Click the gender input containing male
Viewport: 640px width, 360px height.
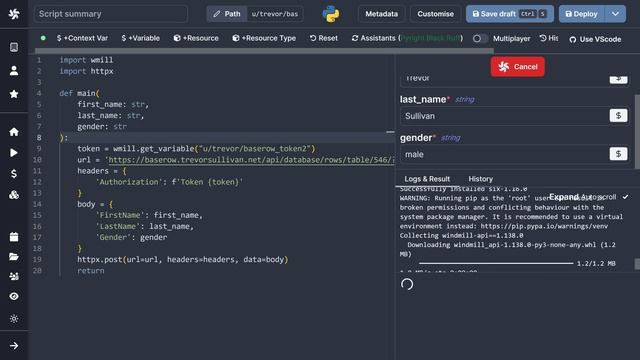[504, 154]
